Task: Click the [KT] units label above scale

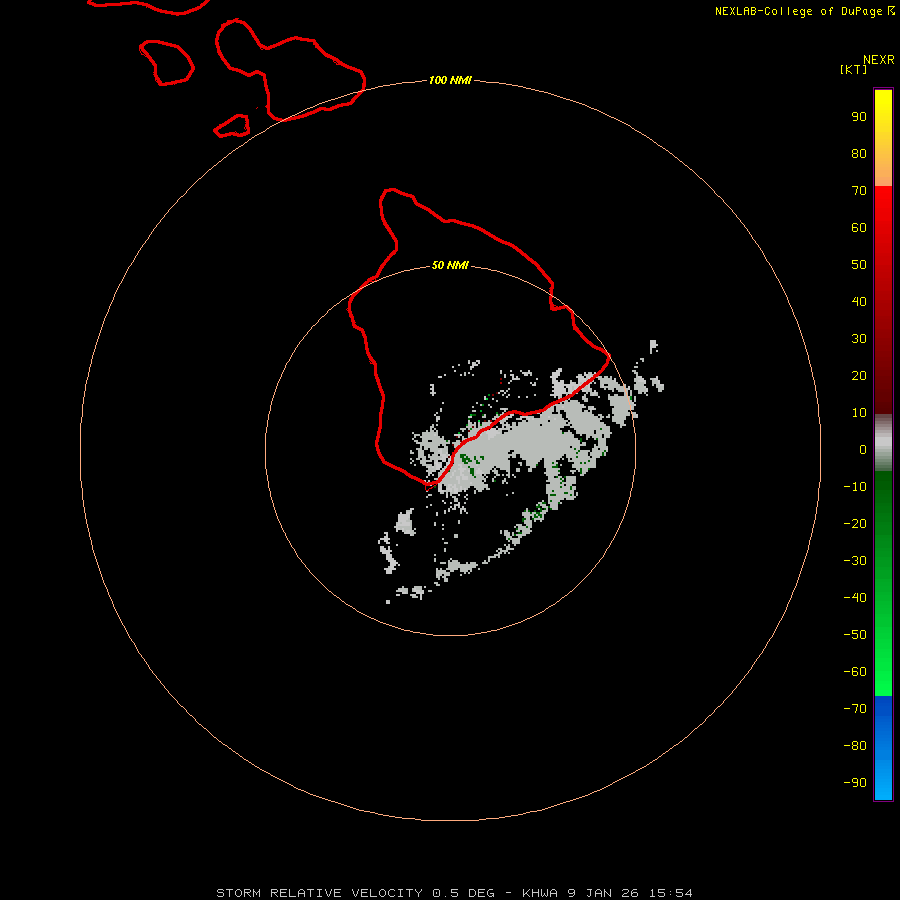Action: (853, 69)
